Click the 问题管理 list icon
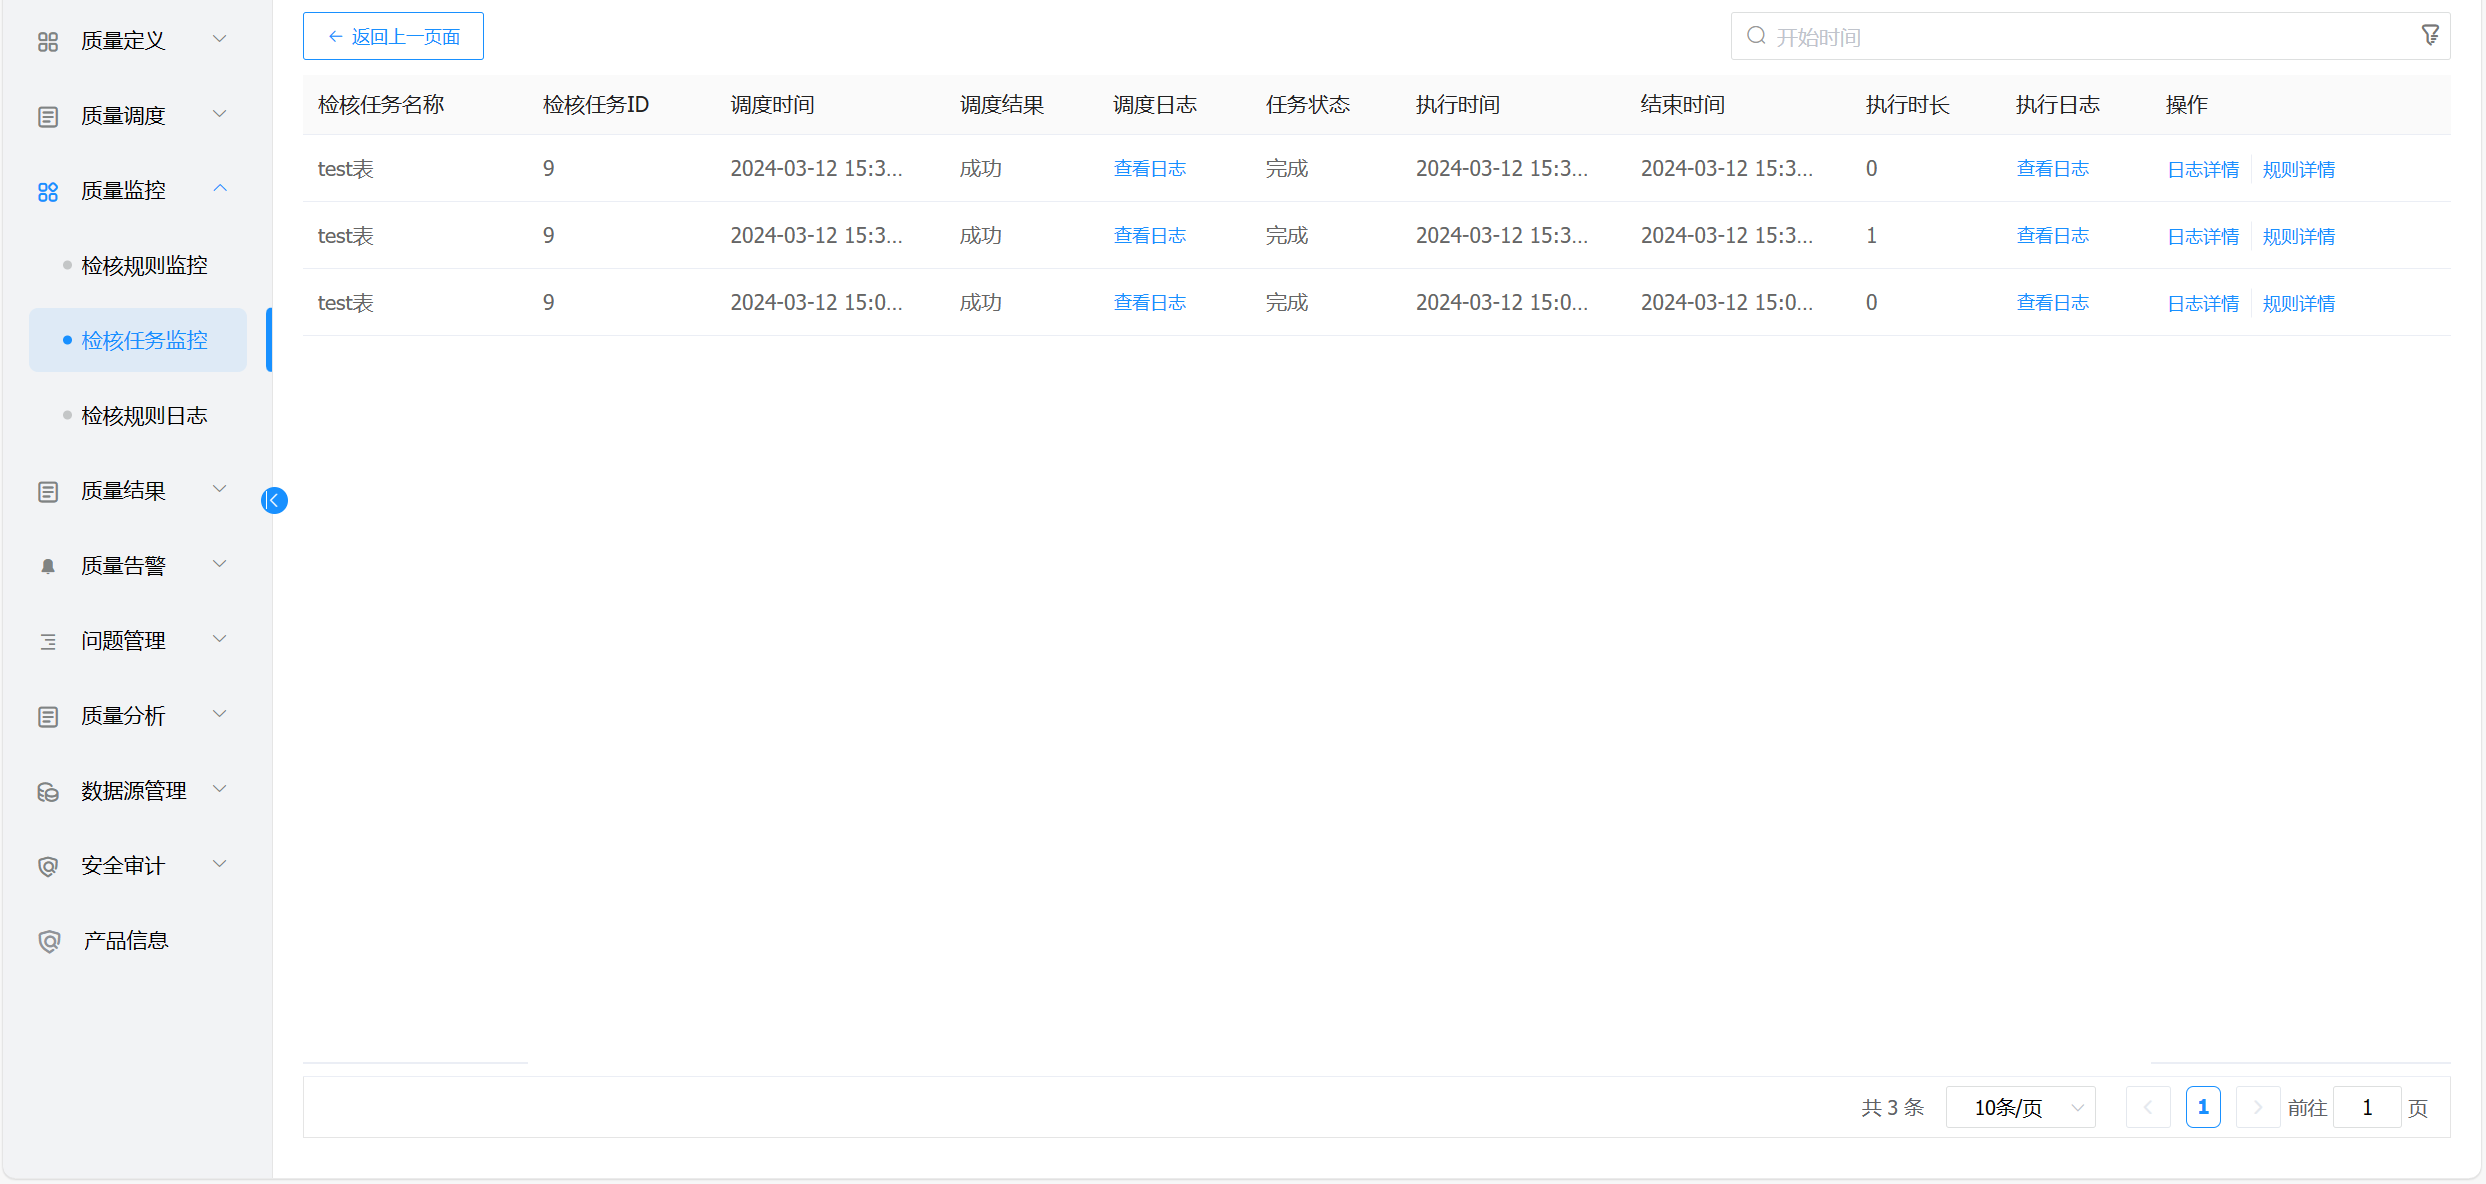 (x=48, y=641)
